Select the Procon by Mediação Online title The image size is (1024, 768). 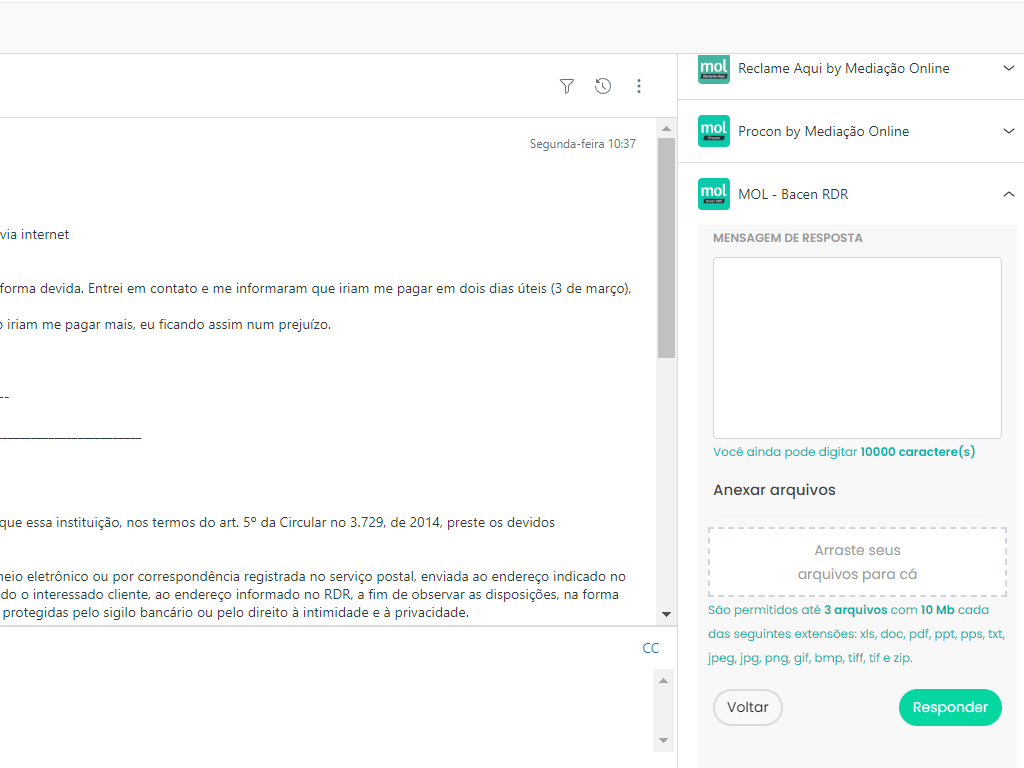[x=823, y=131]
